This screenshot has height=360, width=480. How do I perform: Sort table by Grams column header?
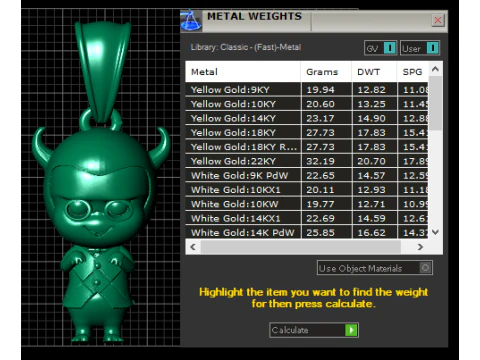point(326,72)
